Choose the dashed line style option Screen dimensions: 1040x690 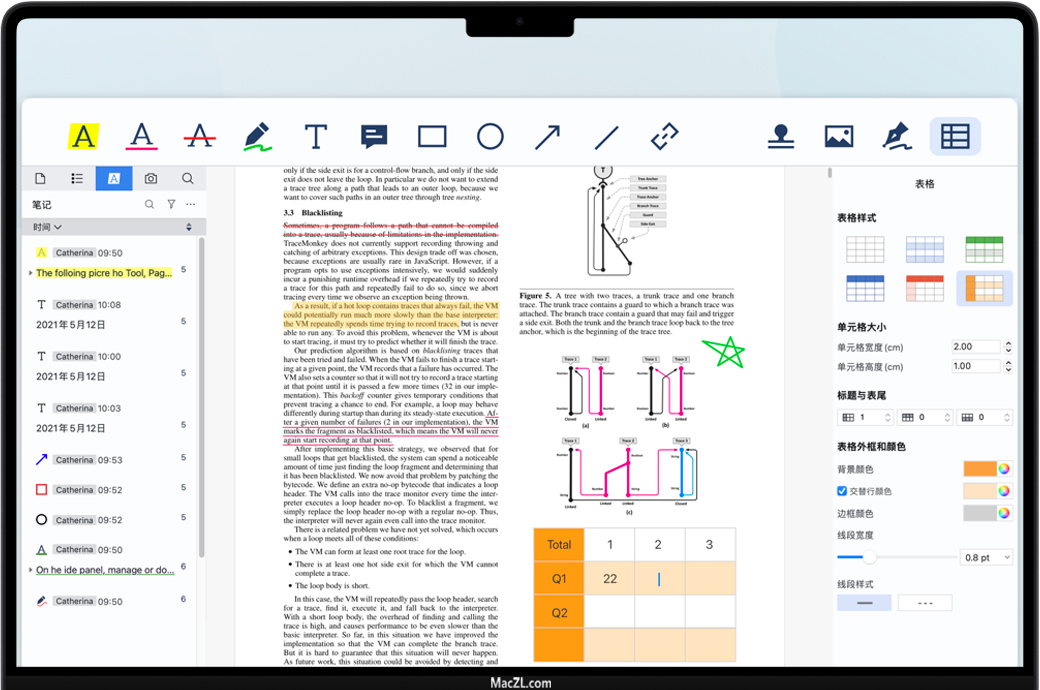924,603
